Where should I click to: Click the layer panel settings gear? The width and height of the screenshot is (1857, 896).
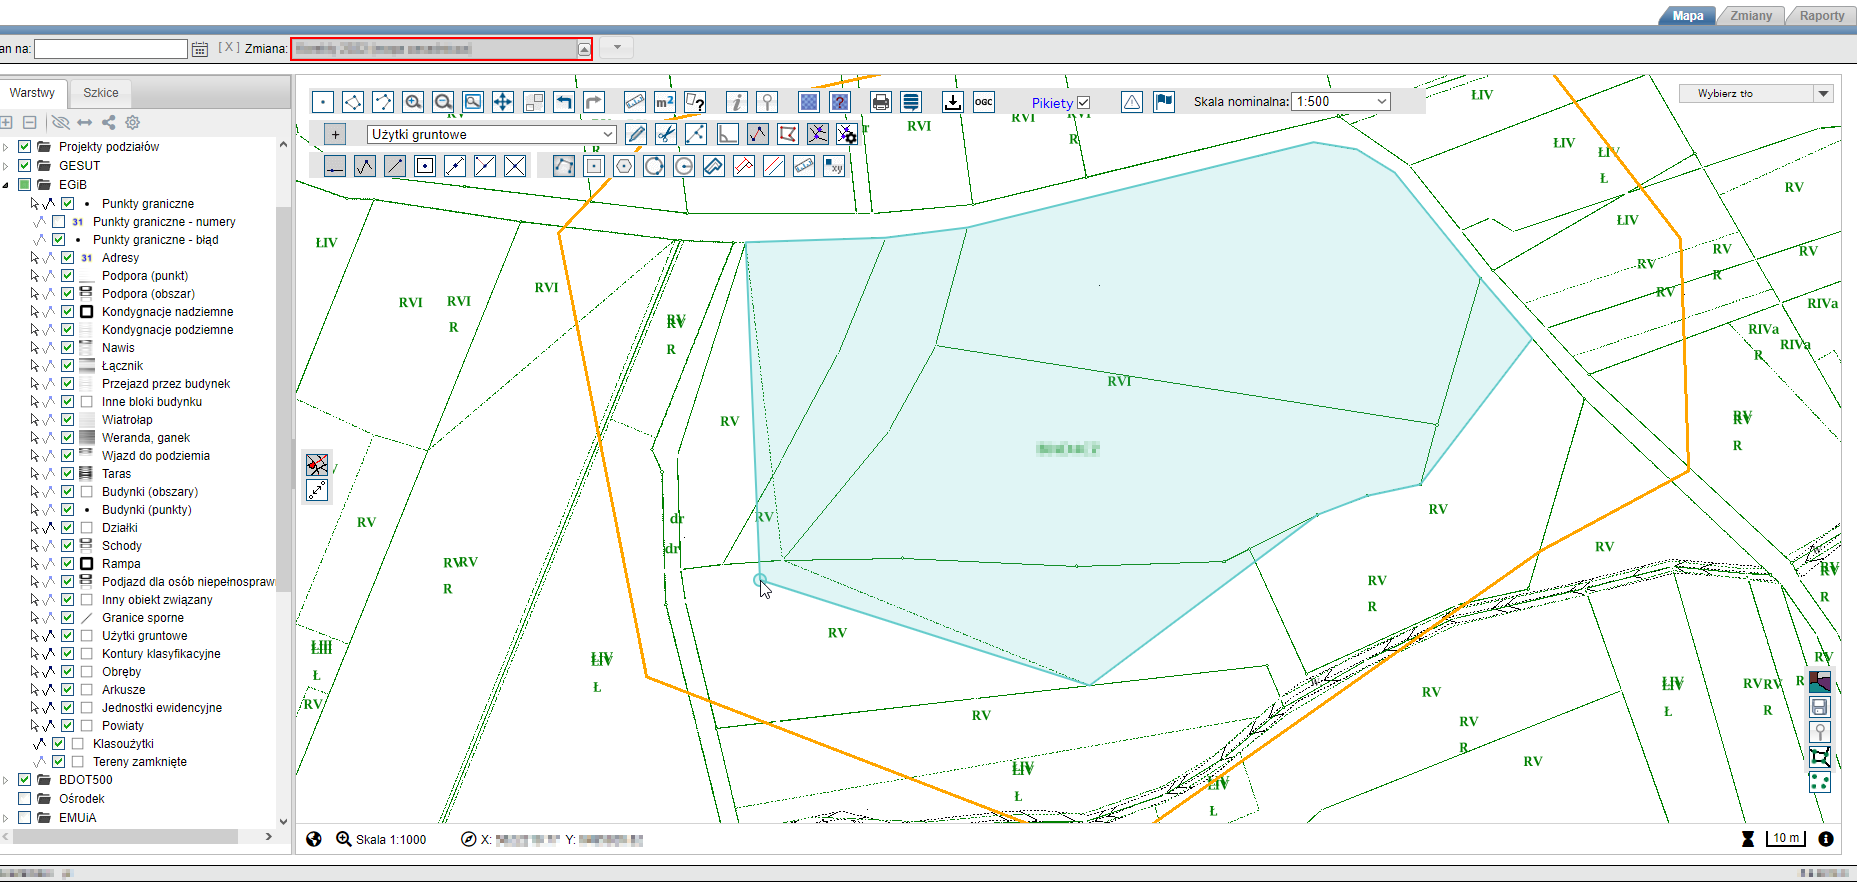point(133,122)
